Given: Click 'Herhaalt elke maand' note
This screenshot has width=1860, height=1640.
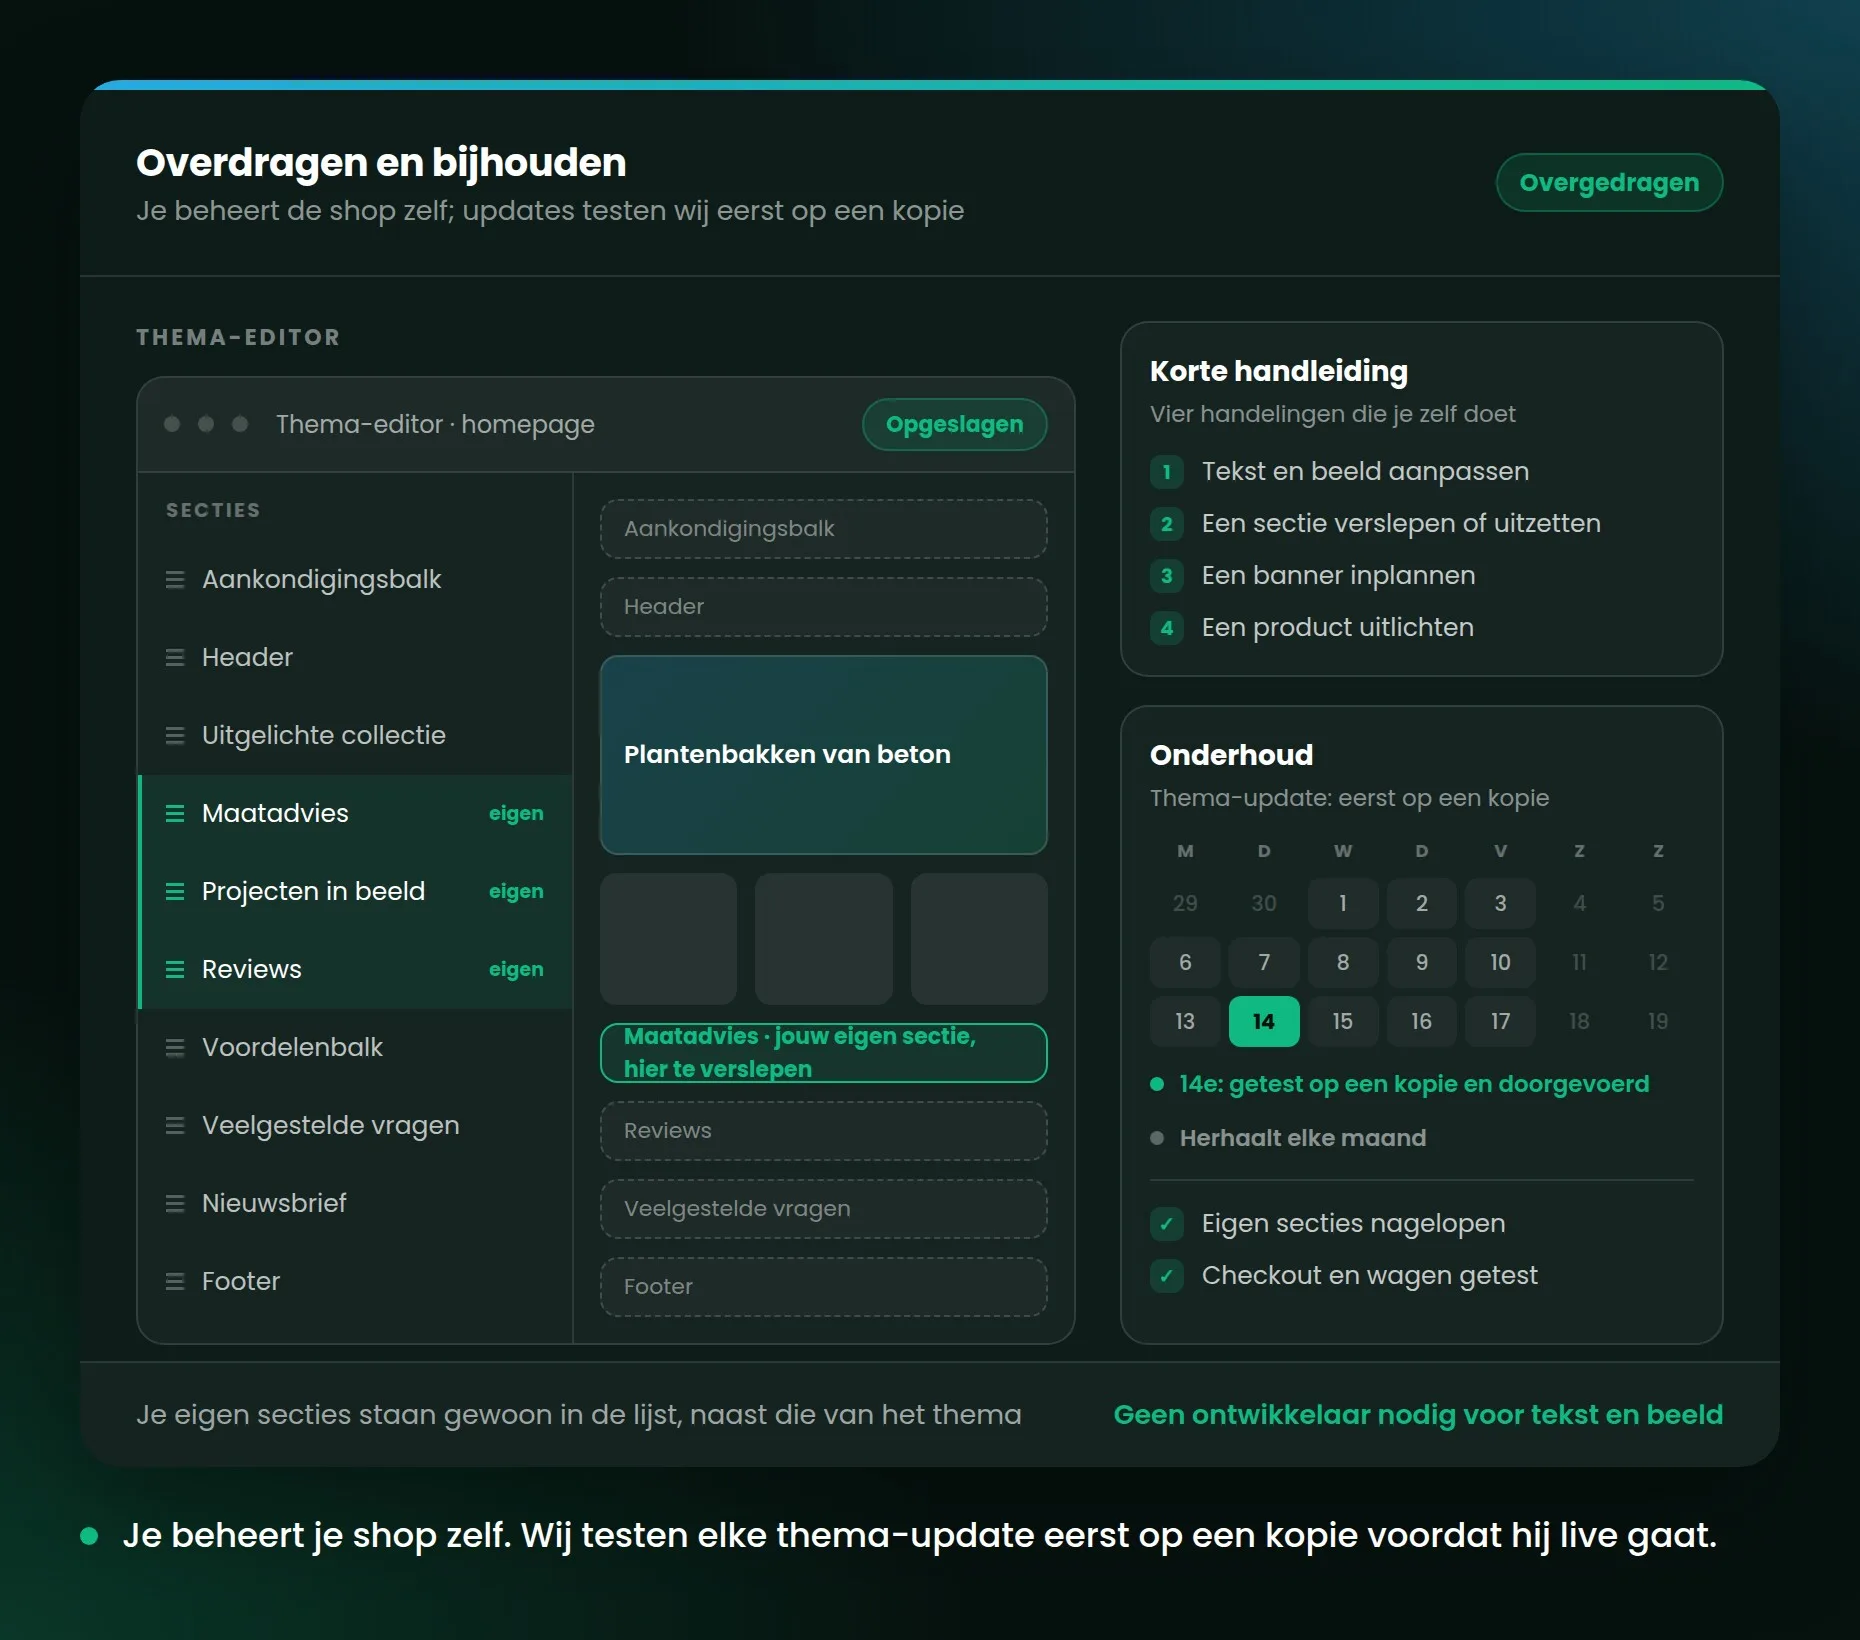Looking at the screenshot, I should click(x=1303, y=1139).
